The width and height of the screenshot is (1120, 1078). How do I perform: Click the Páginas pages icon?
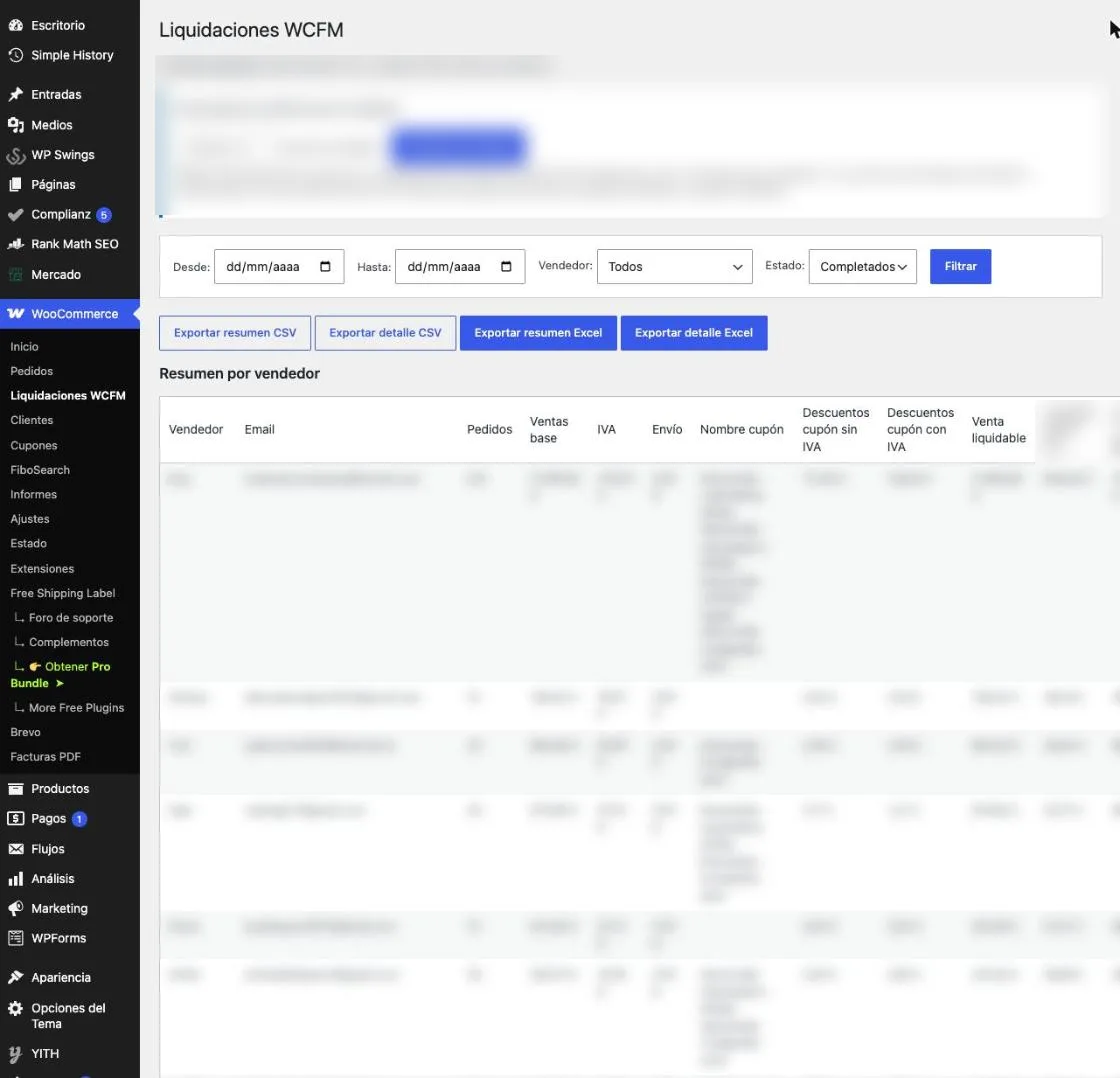[16, 185]
